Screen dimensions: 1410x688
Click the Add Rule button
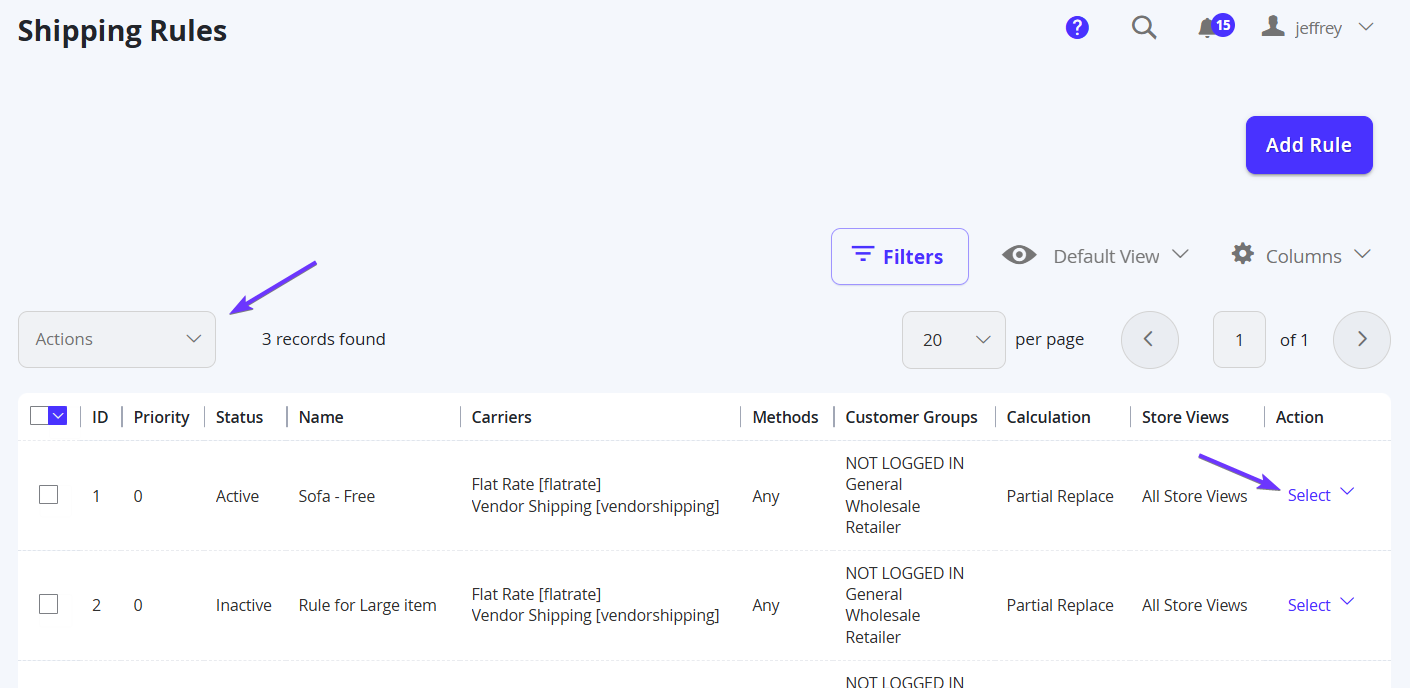1309,145
